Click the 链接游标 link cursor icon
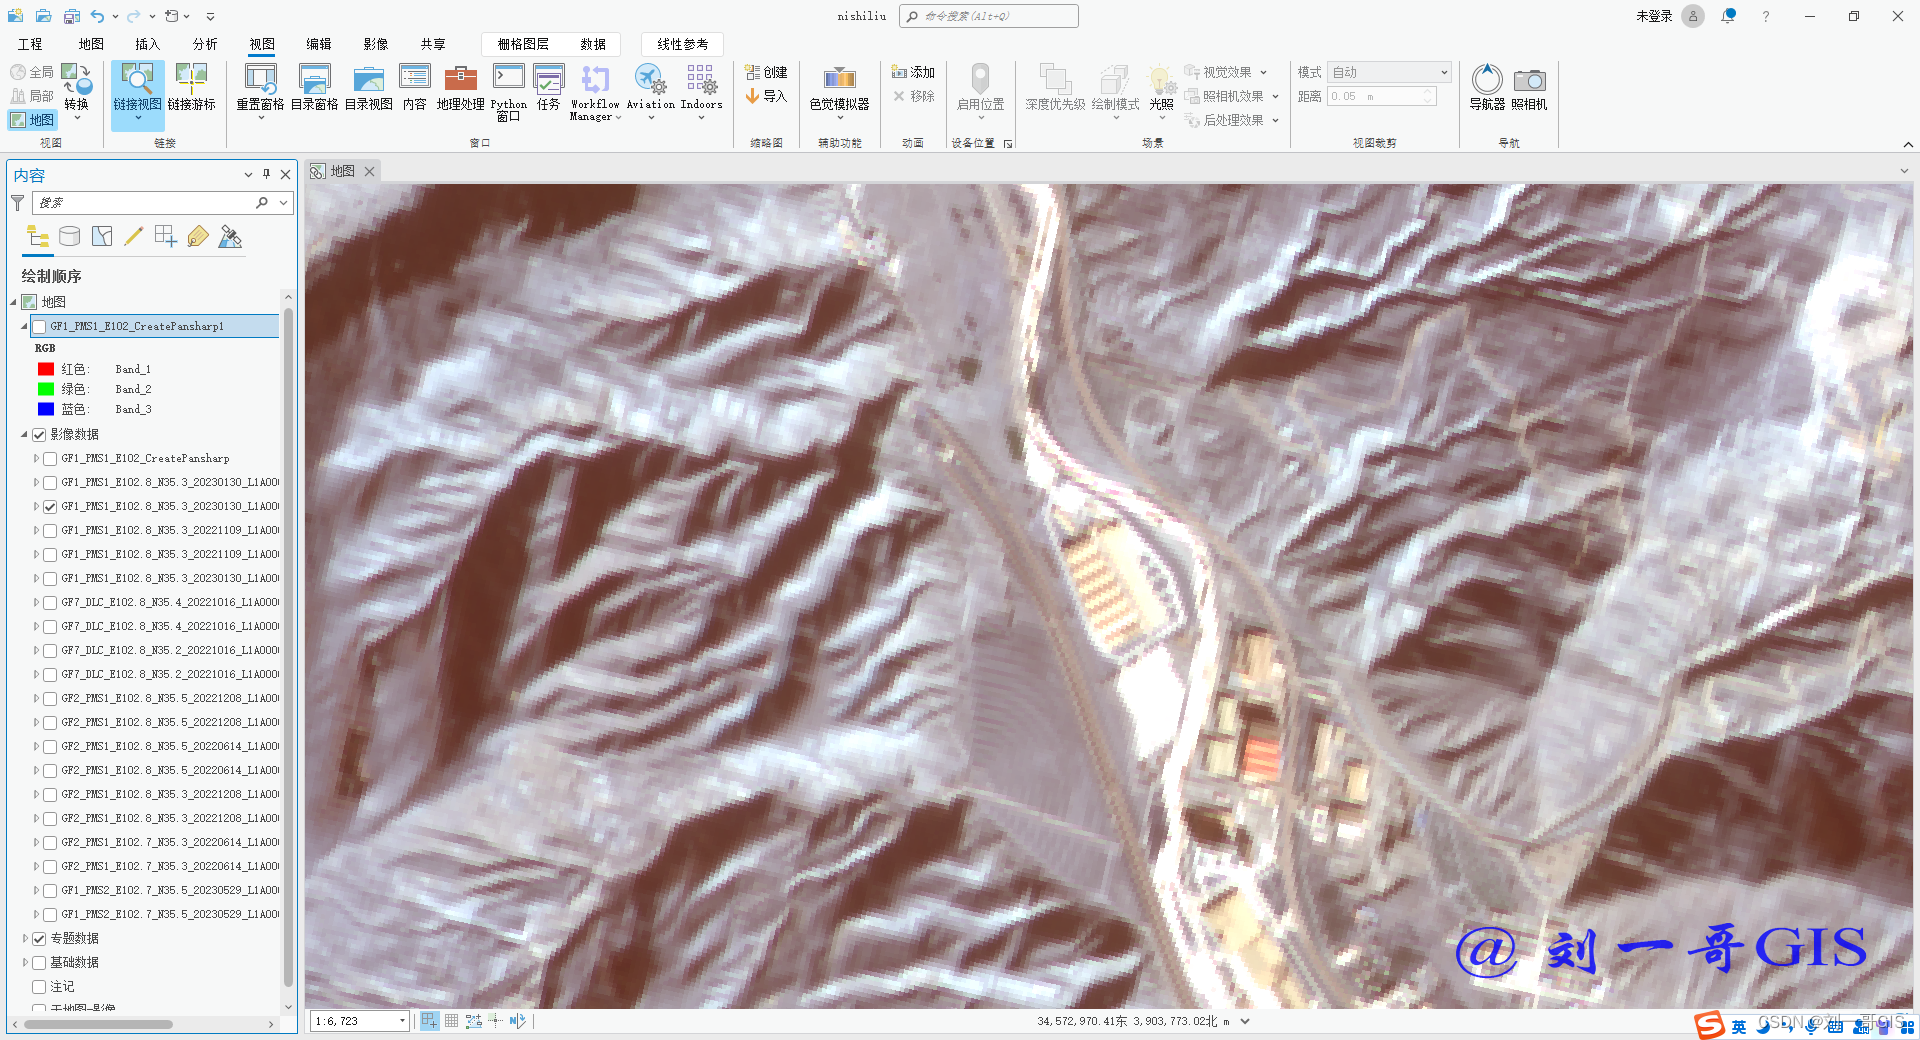 click(191, 80)
